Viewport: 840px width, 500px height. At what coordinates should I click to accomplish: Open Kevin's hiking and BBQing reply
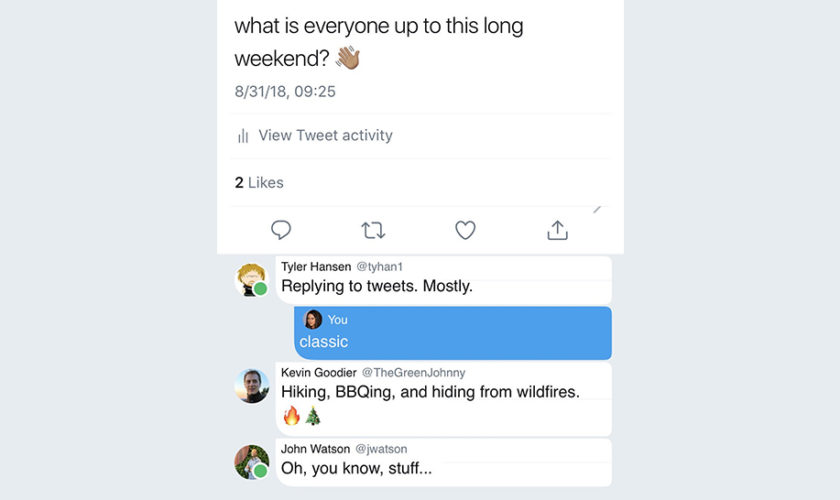pos(430,392)
